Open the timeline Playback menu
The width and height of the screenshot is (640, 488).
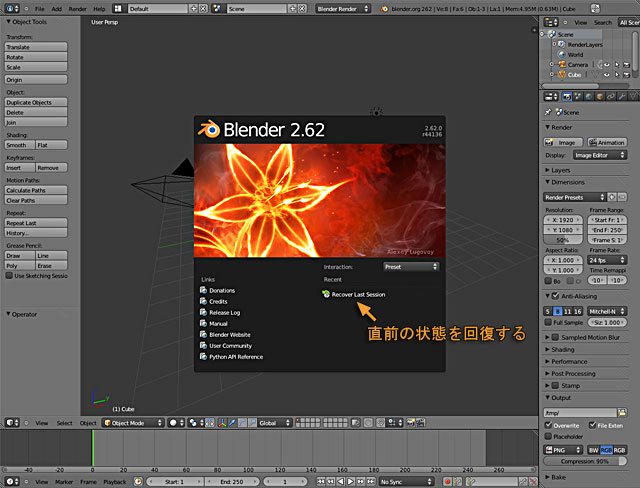tap(115, 481)
